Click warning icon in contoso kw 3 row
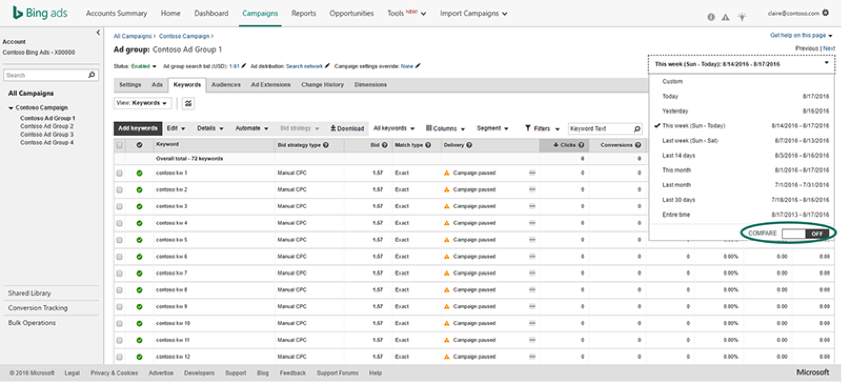 [446, 206]
